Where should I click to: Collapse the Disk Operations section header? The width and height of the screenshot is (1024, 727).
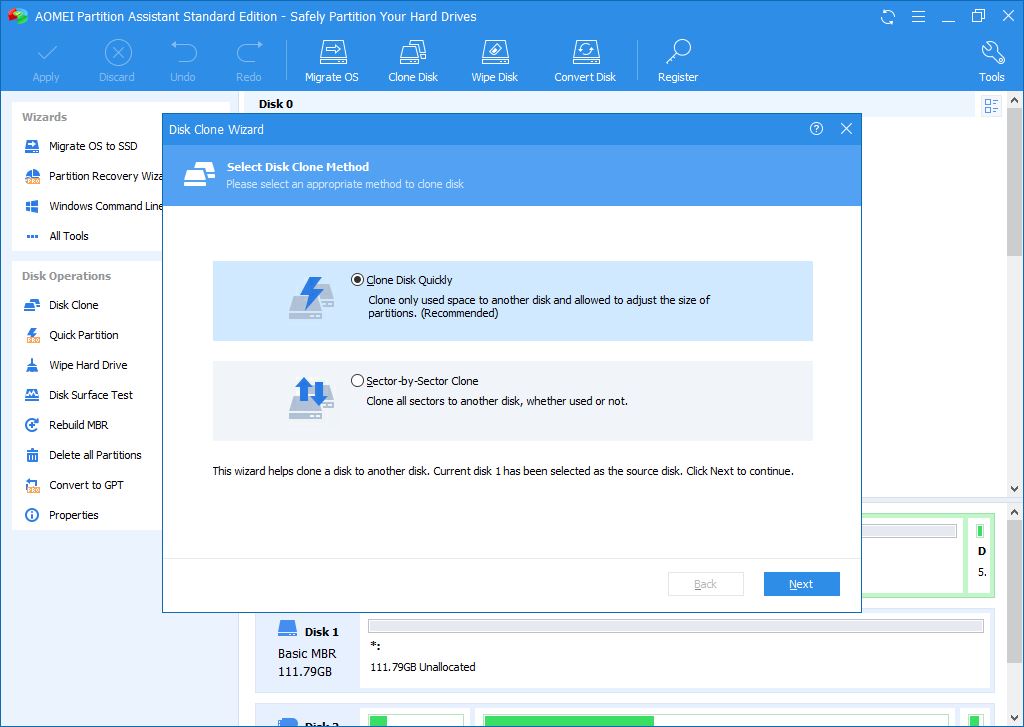(x=67, y=276)
